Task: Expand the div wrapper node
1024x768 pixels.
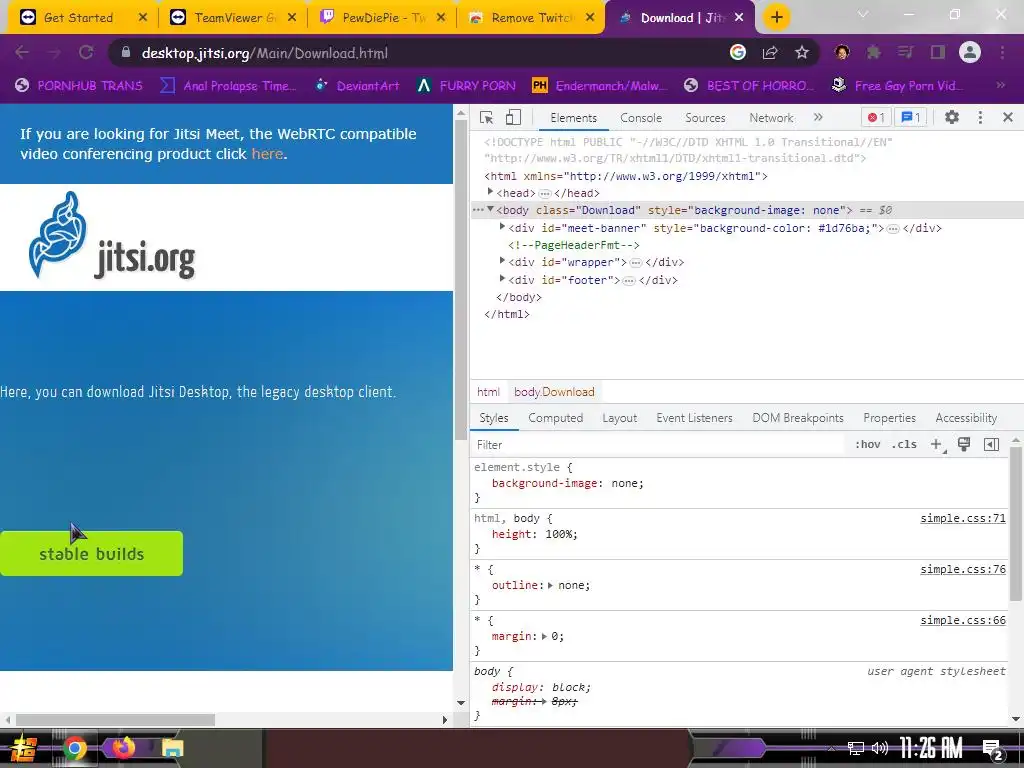Action: coord(502,261)
